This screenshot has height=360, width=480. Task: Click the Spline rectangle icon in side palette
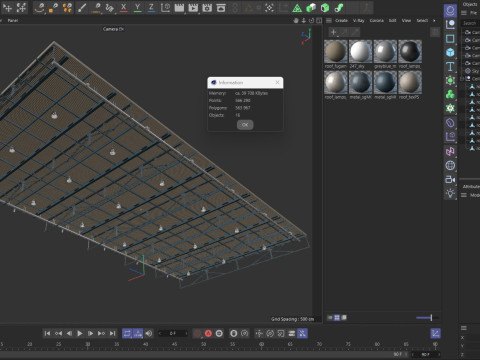pos(450,39)
